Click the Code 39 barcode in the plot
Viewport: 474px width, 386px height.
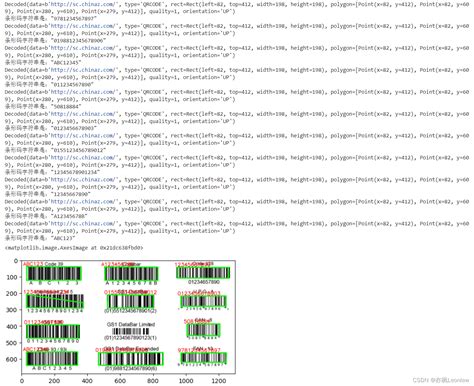[54, 274]
